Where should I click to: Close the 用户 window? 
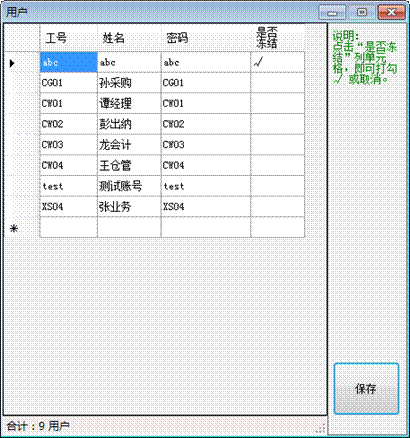(x=391, y=13)
